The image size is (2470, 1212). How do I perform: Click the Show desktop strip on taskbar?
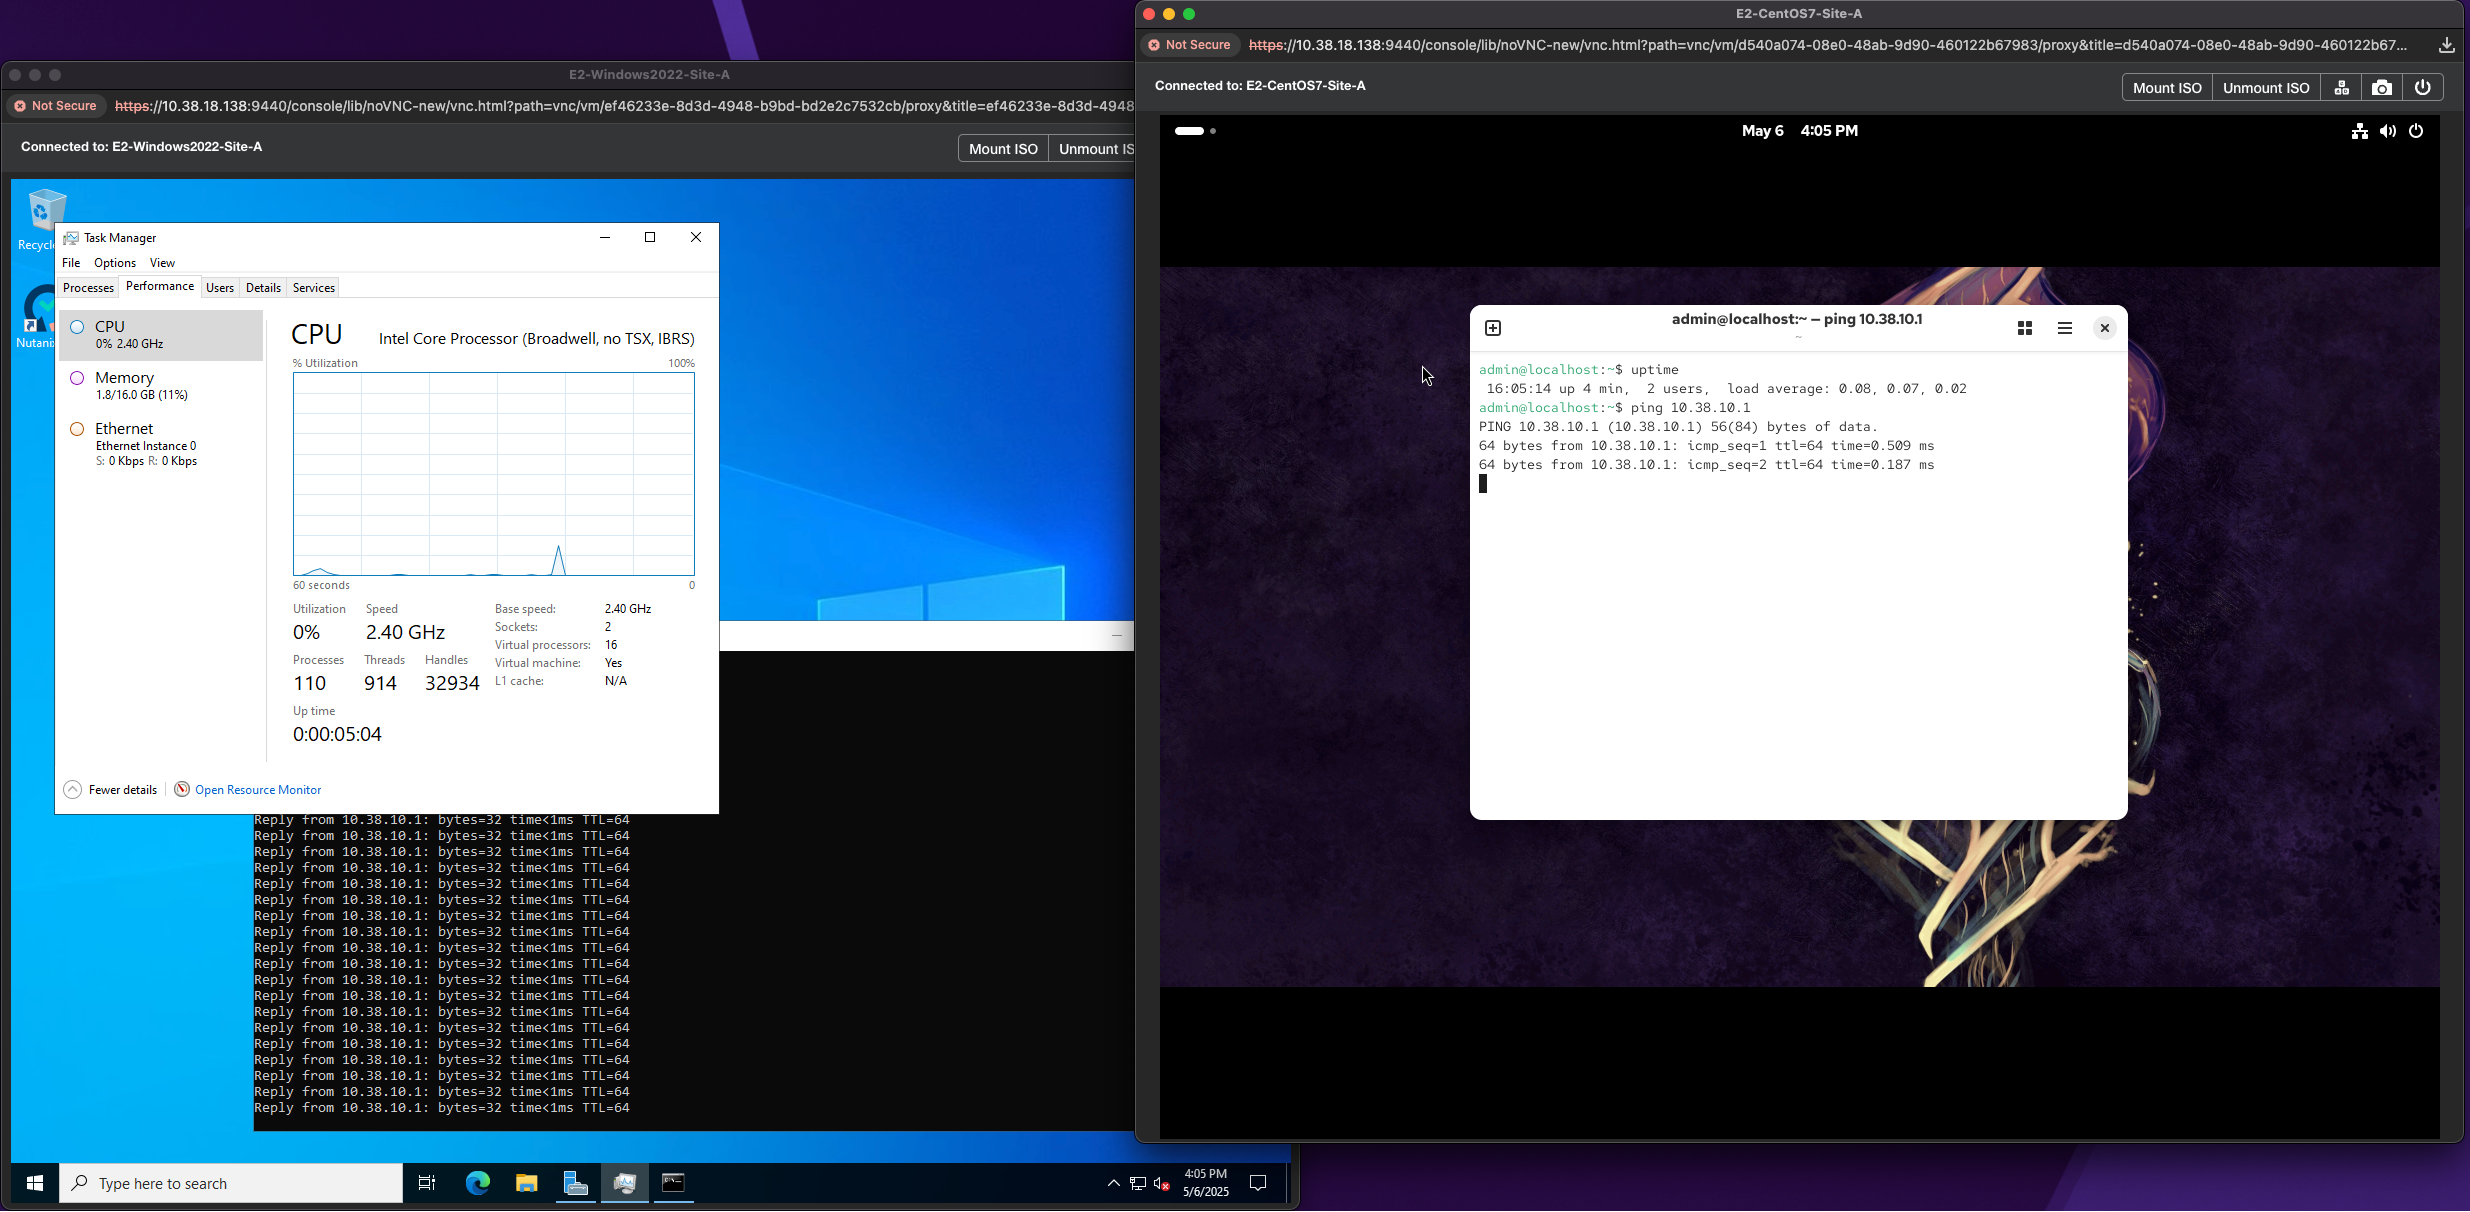pyautogui.click(x=1288, y=1183)
